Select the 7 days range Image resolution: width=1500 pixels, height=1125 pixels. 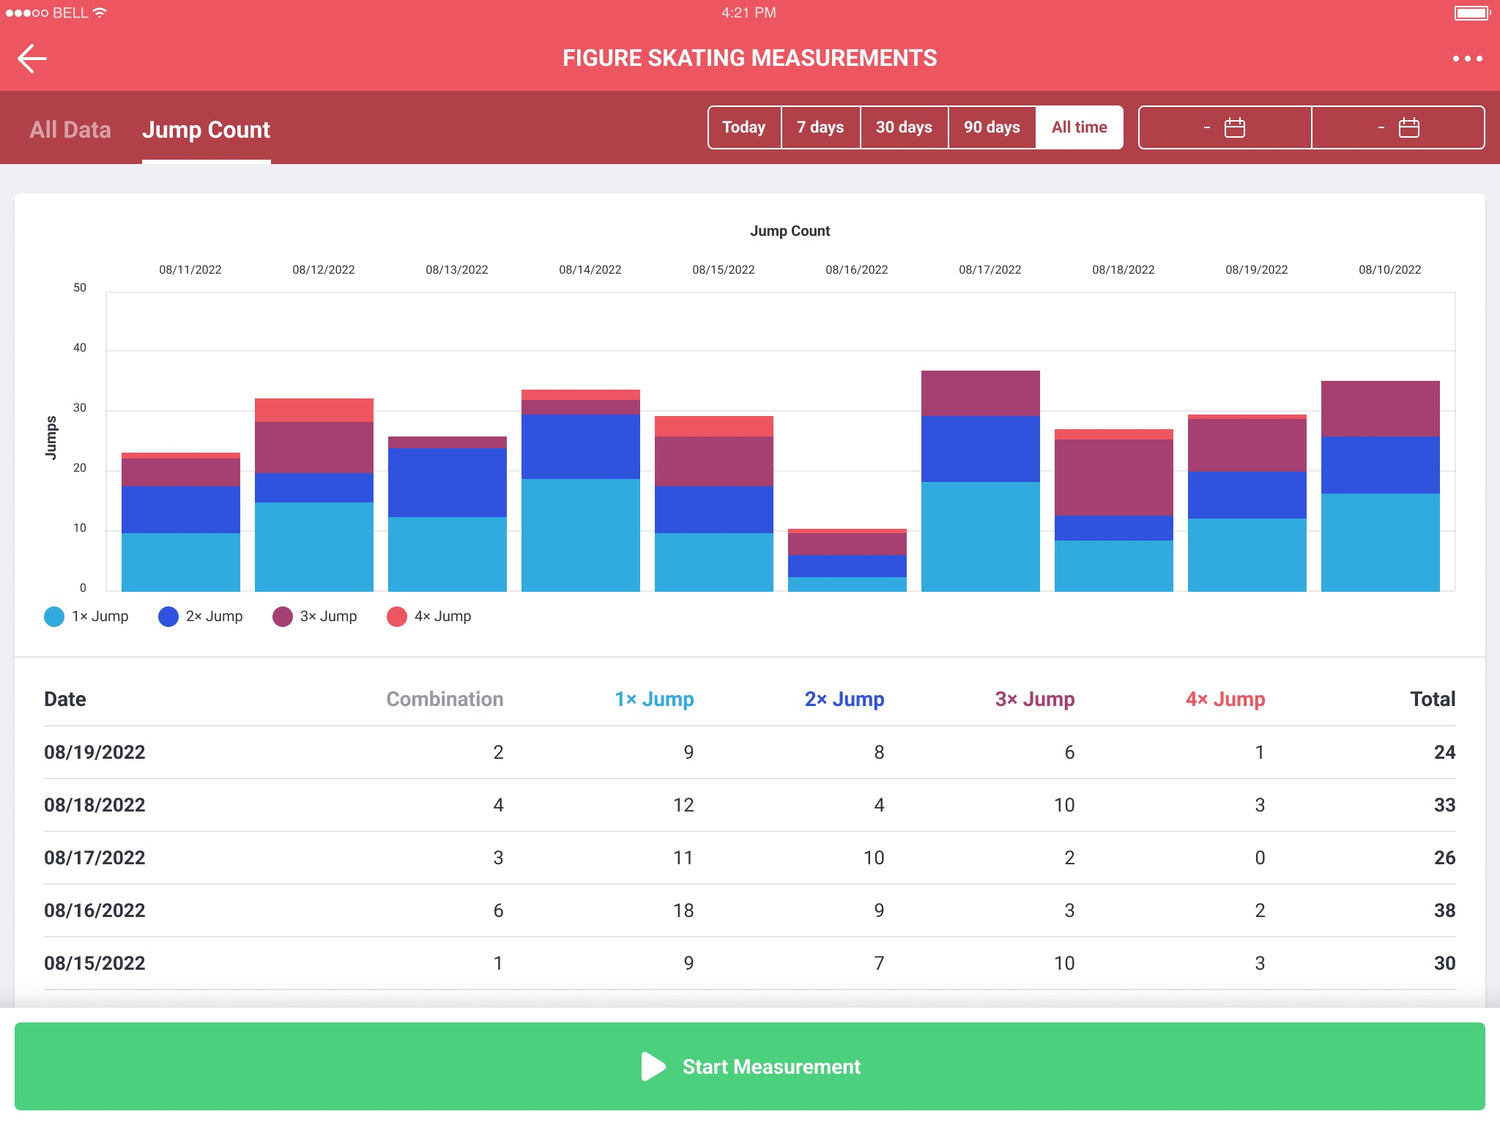coord(820,128)
